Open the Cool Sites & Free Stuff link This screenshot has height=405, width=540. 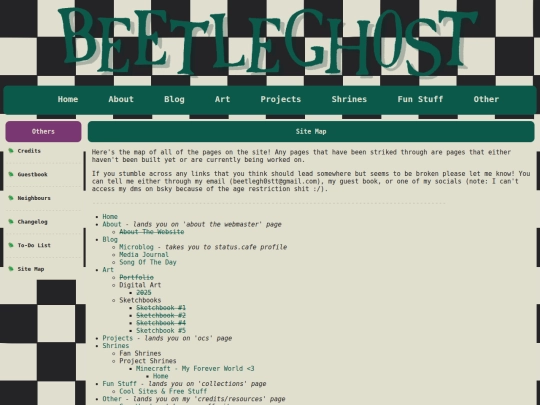pyautogui.click(x=163, y=391)
